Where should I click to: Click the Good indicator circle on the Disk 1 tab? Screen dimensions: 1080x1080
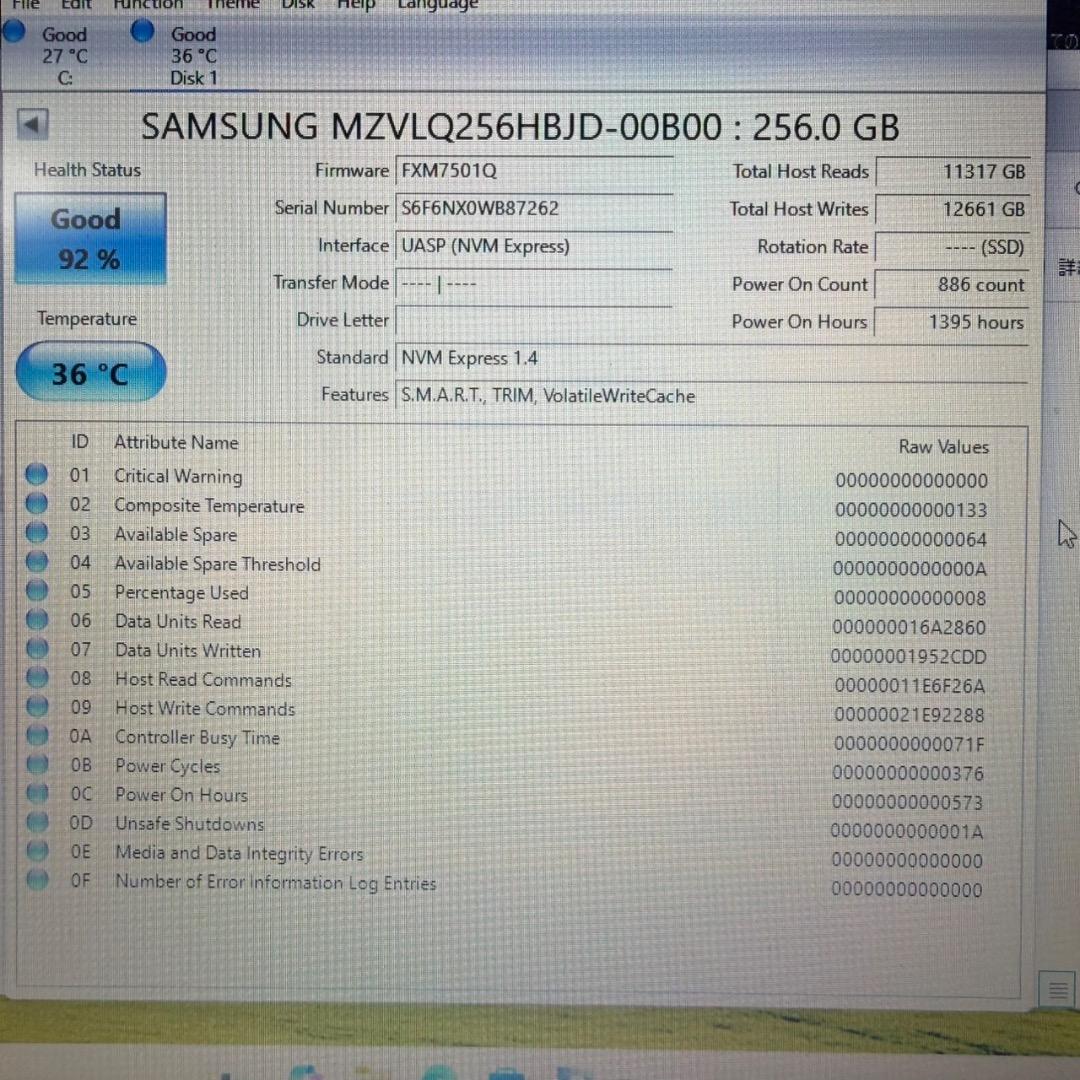[x=142, y=31]
